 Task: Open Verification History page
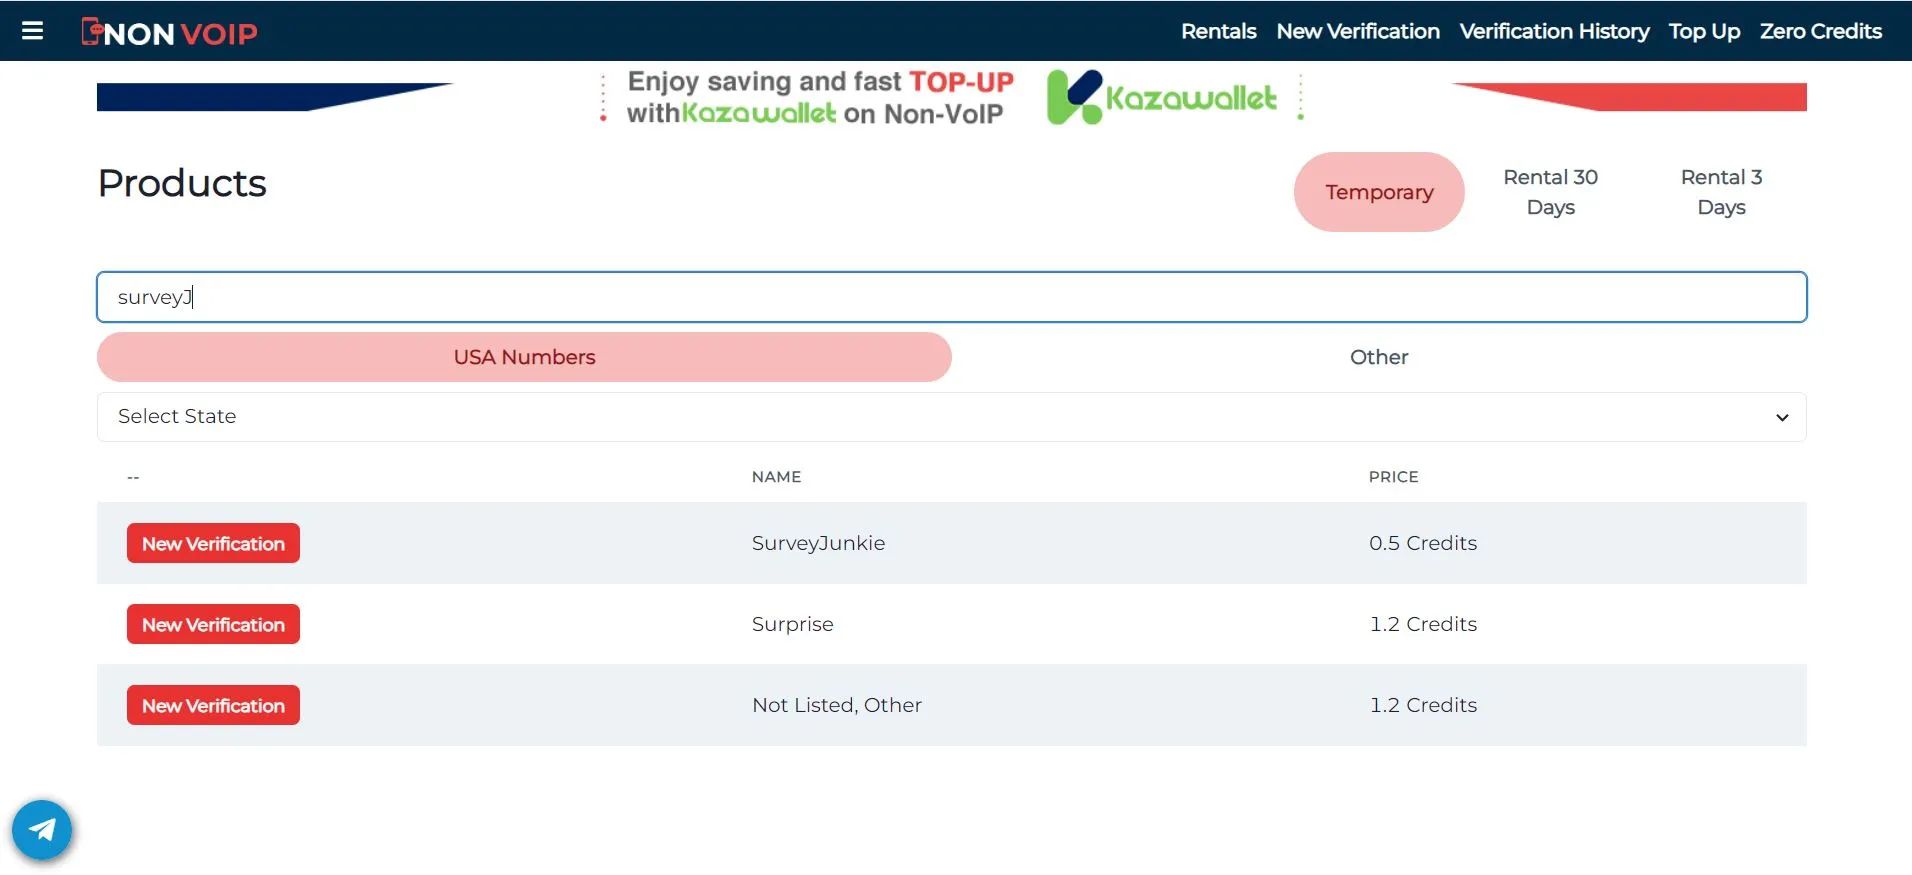click(x=1554, y=31)
